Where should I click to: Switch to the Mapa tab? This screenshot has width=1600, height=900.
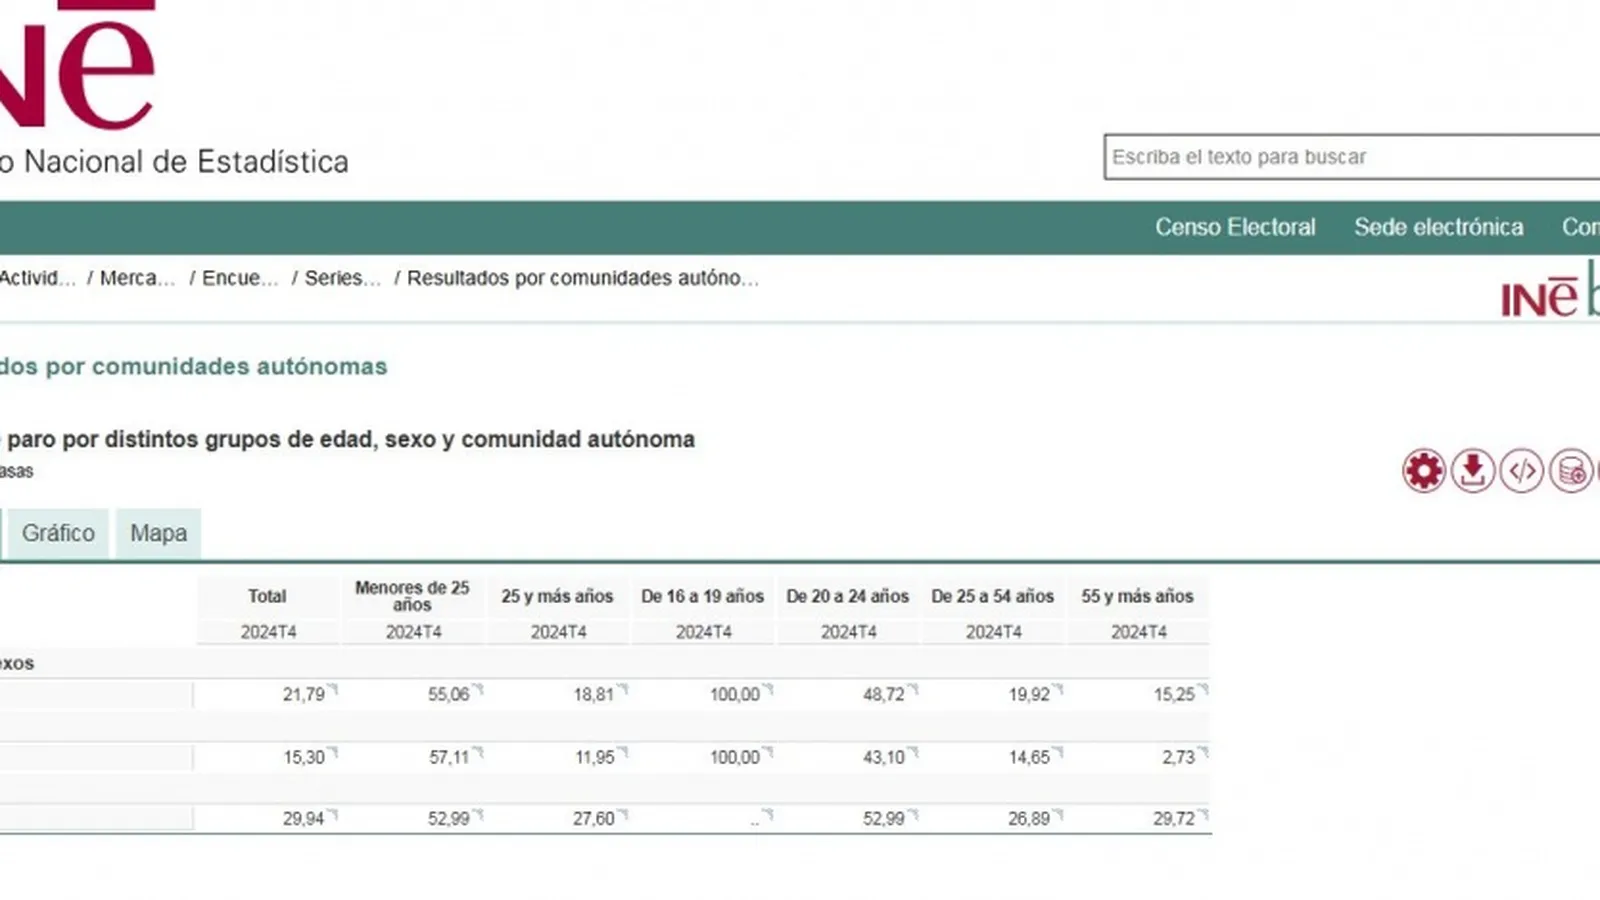pos(158,533)
